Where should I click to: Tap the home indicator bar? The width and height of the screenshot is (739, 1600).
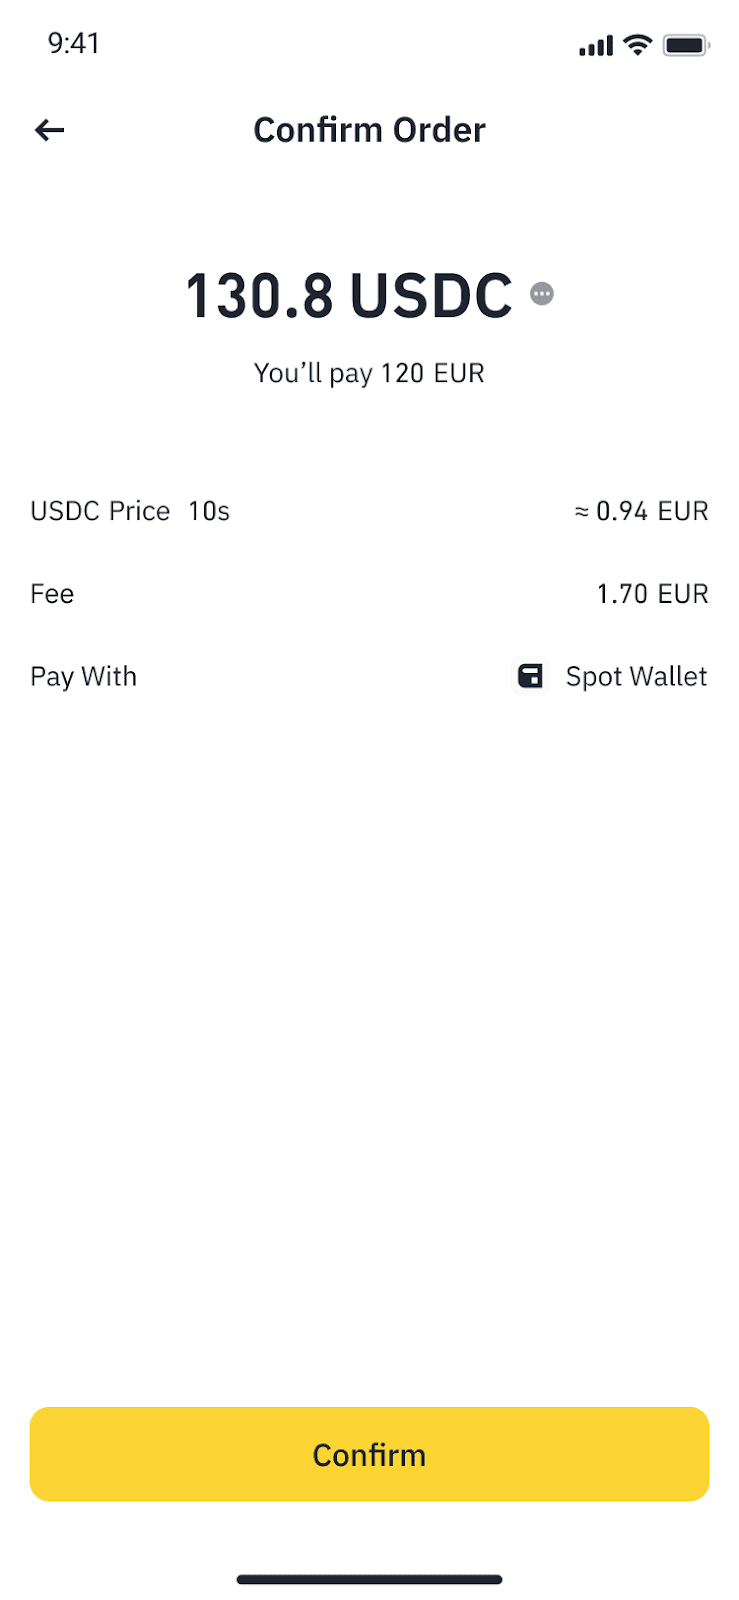tap(369, 1580)
